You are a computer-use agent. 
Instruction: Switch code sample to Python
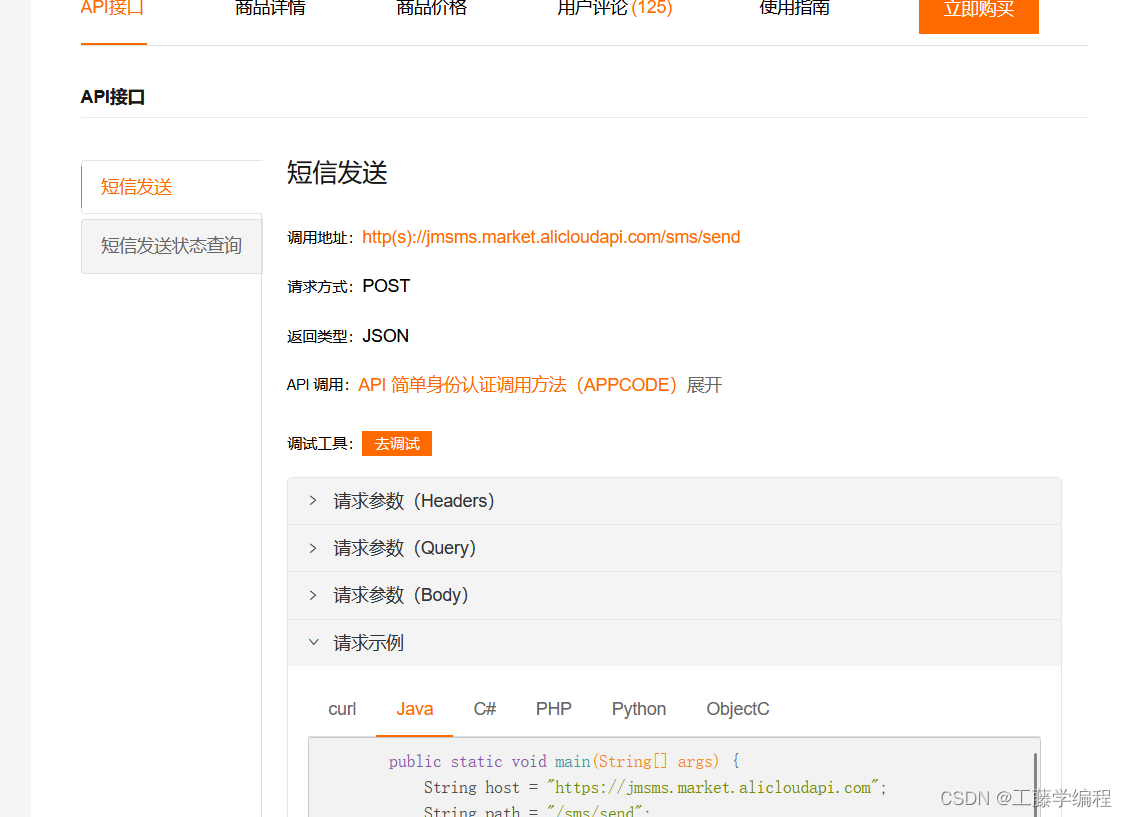tap(639, 709)
